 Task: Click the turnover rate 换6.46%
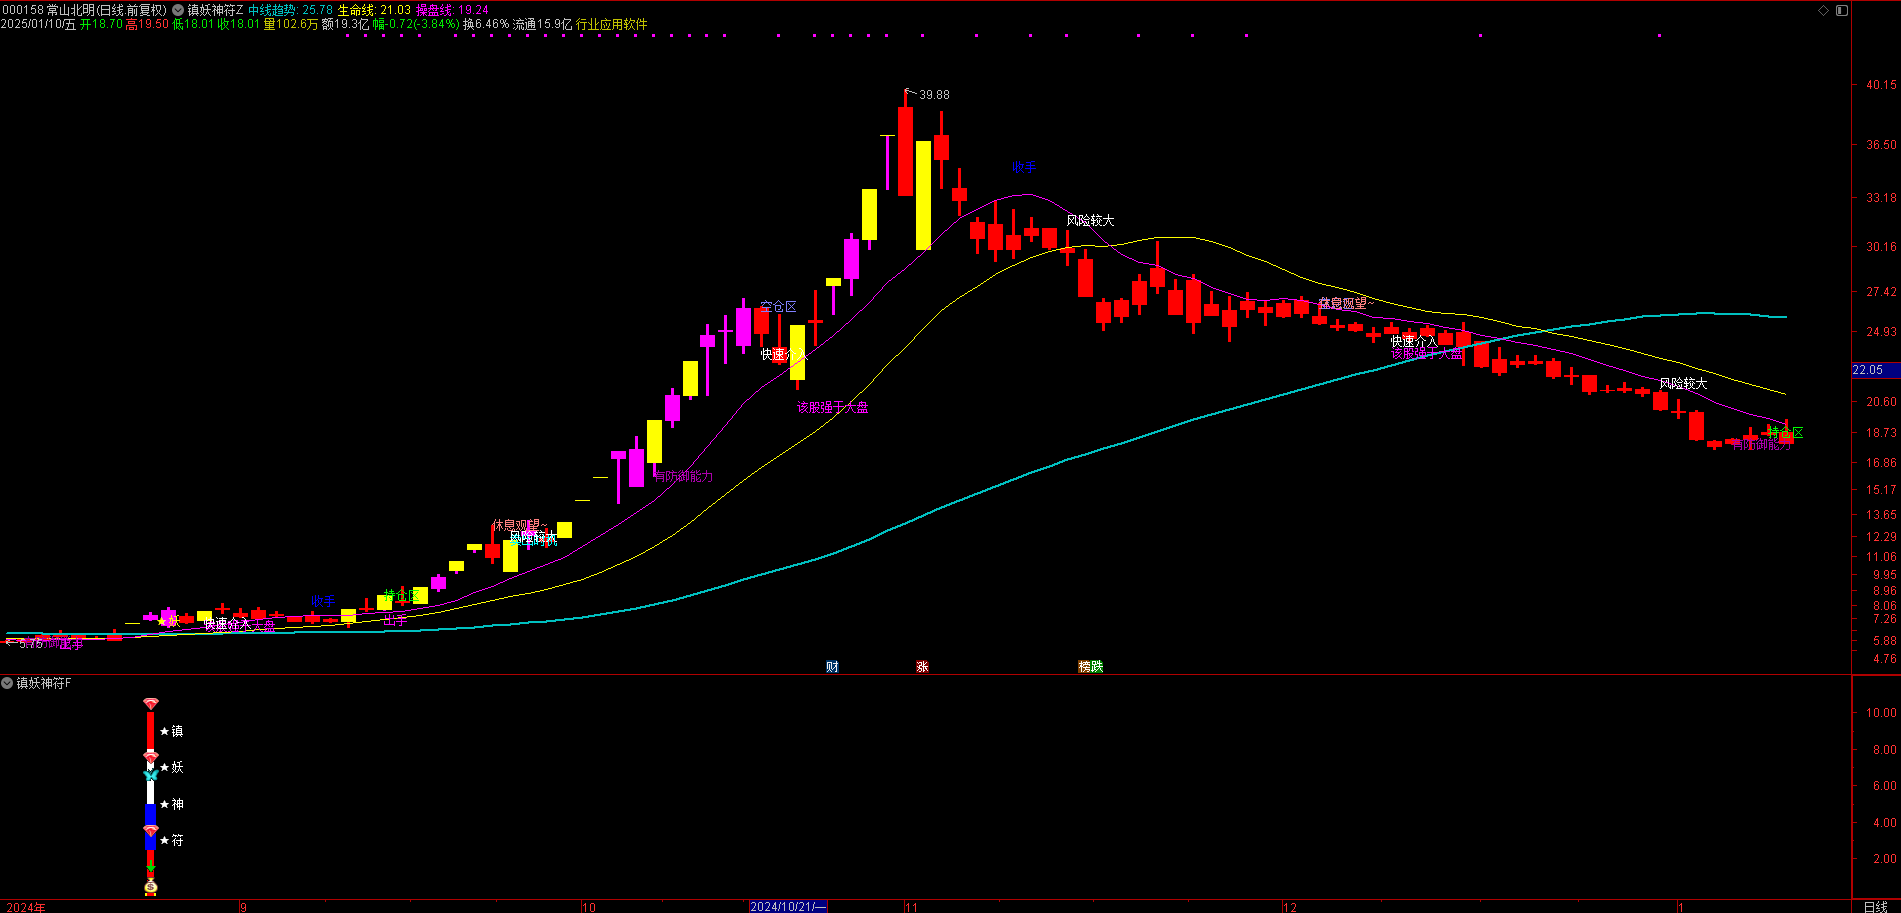pos(486,24)
